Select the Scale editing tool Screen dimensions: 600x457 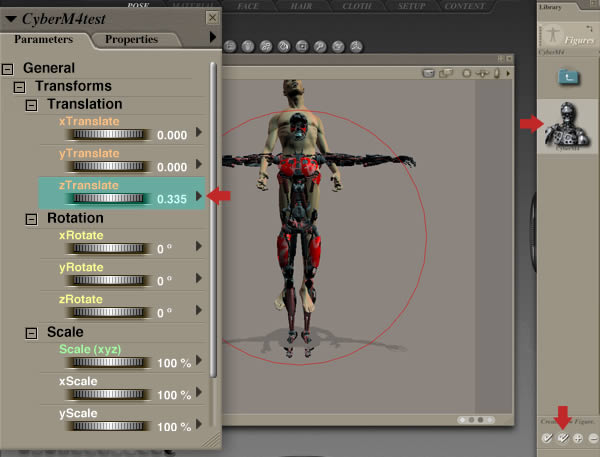click(230, 46)
